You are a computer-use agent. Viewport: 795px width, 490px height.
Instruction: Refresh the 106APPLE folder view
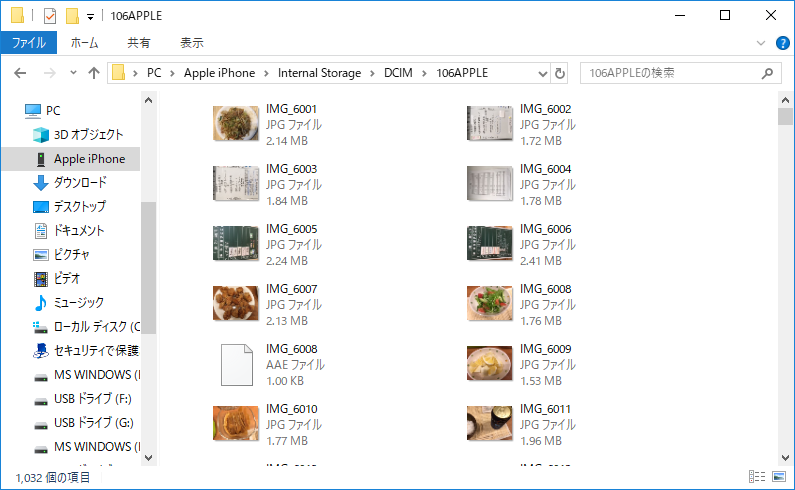pyautogui.click(x=560, y=74)
